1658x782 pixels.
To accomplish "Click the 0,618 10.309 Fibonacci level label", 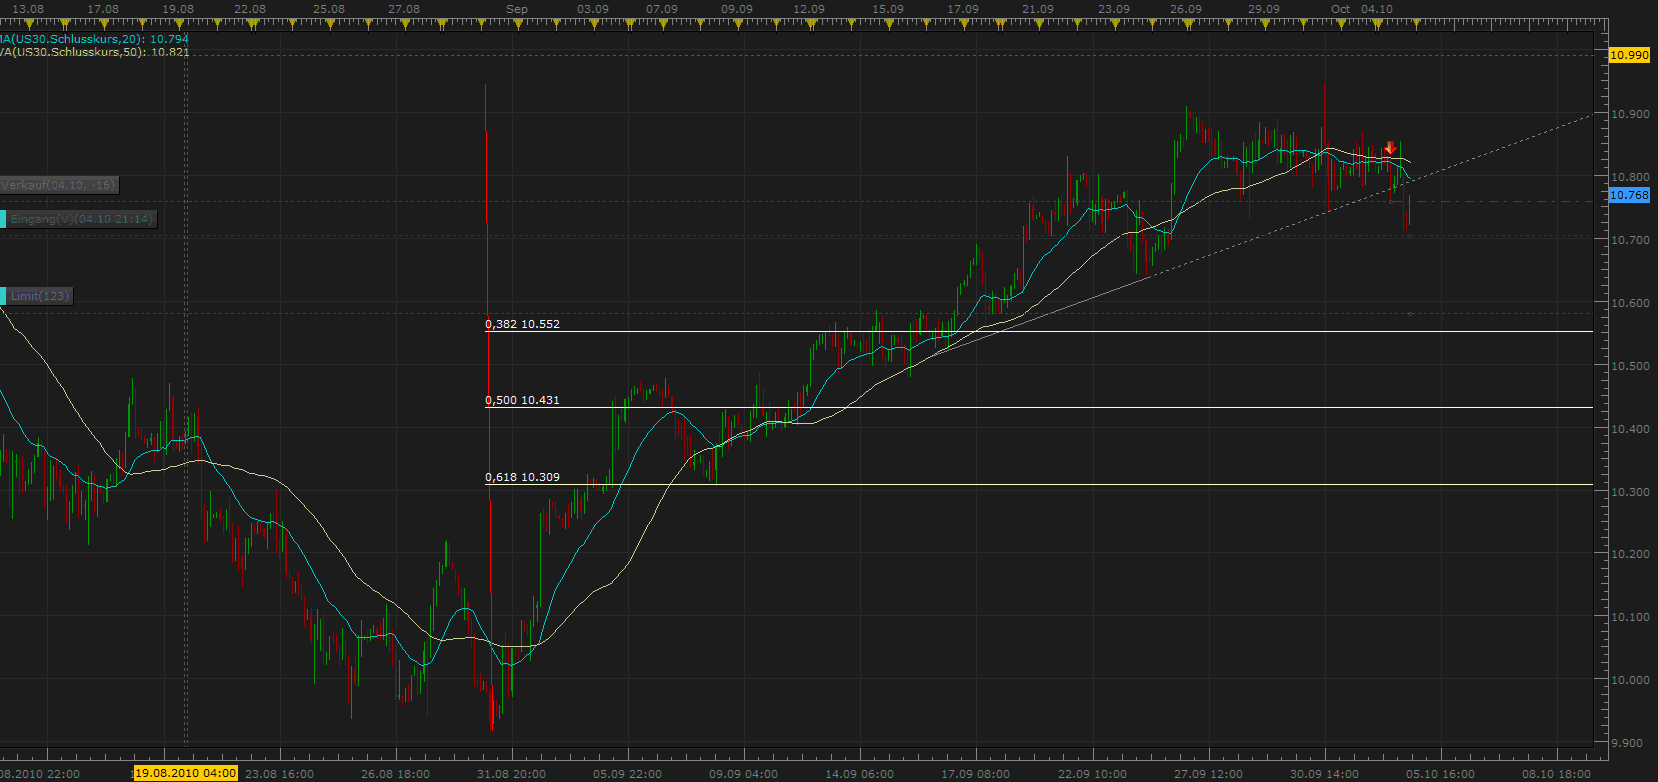I will pyautogui.click(x=522, y=477).
